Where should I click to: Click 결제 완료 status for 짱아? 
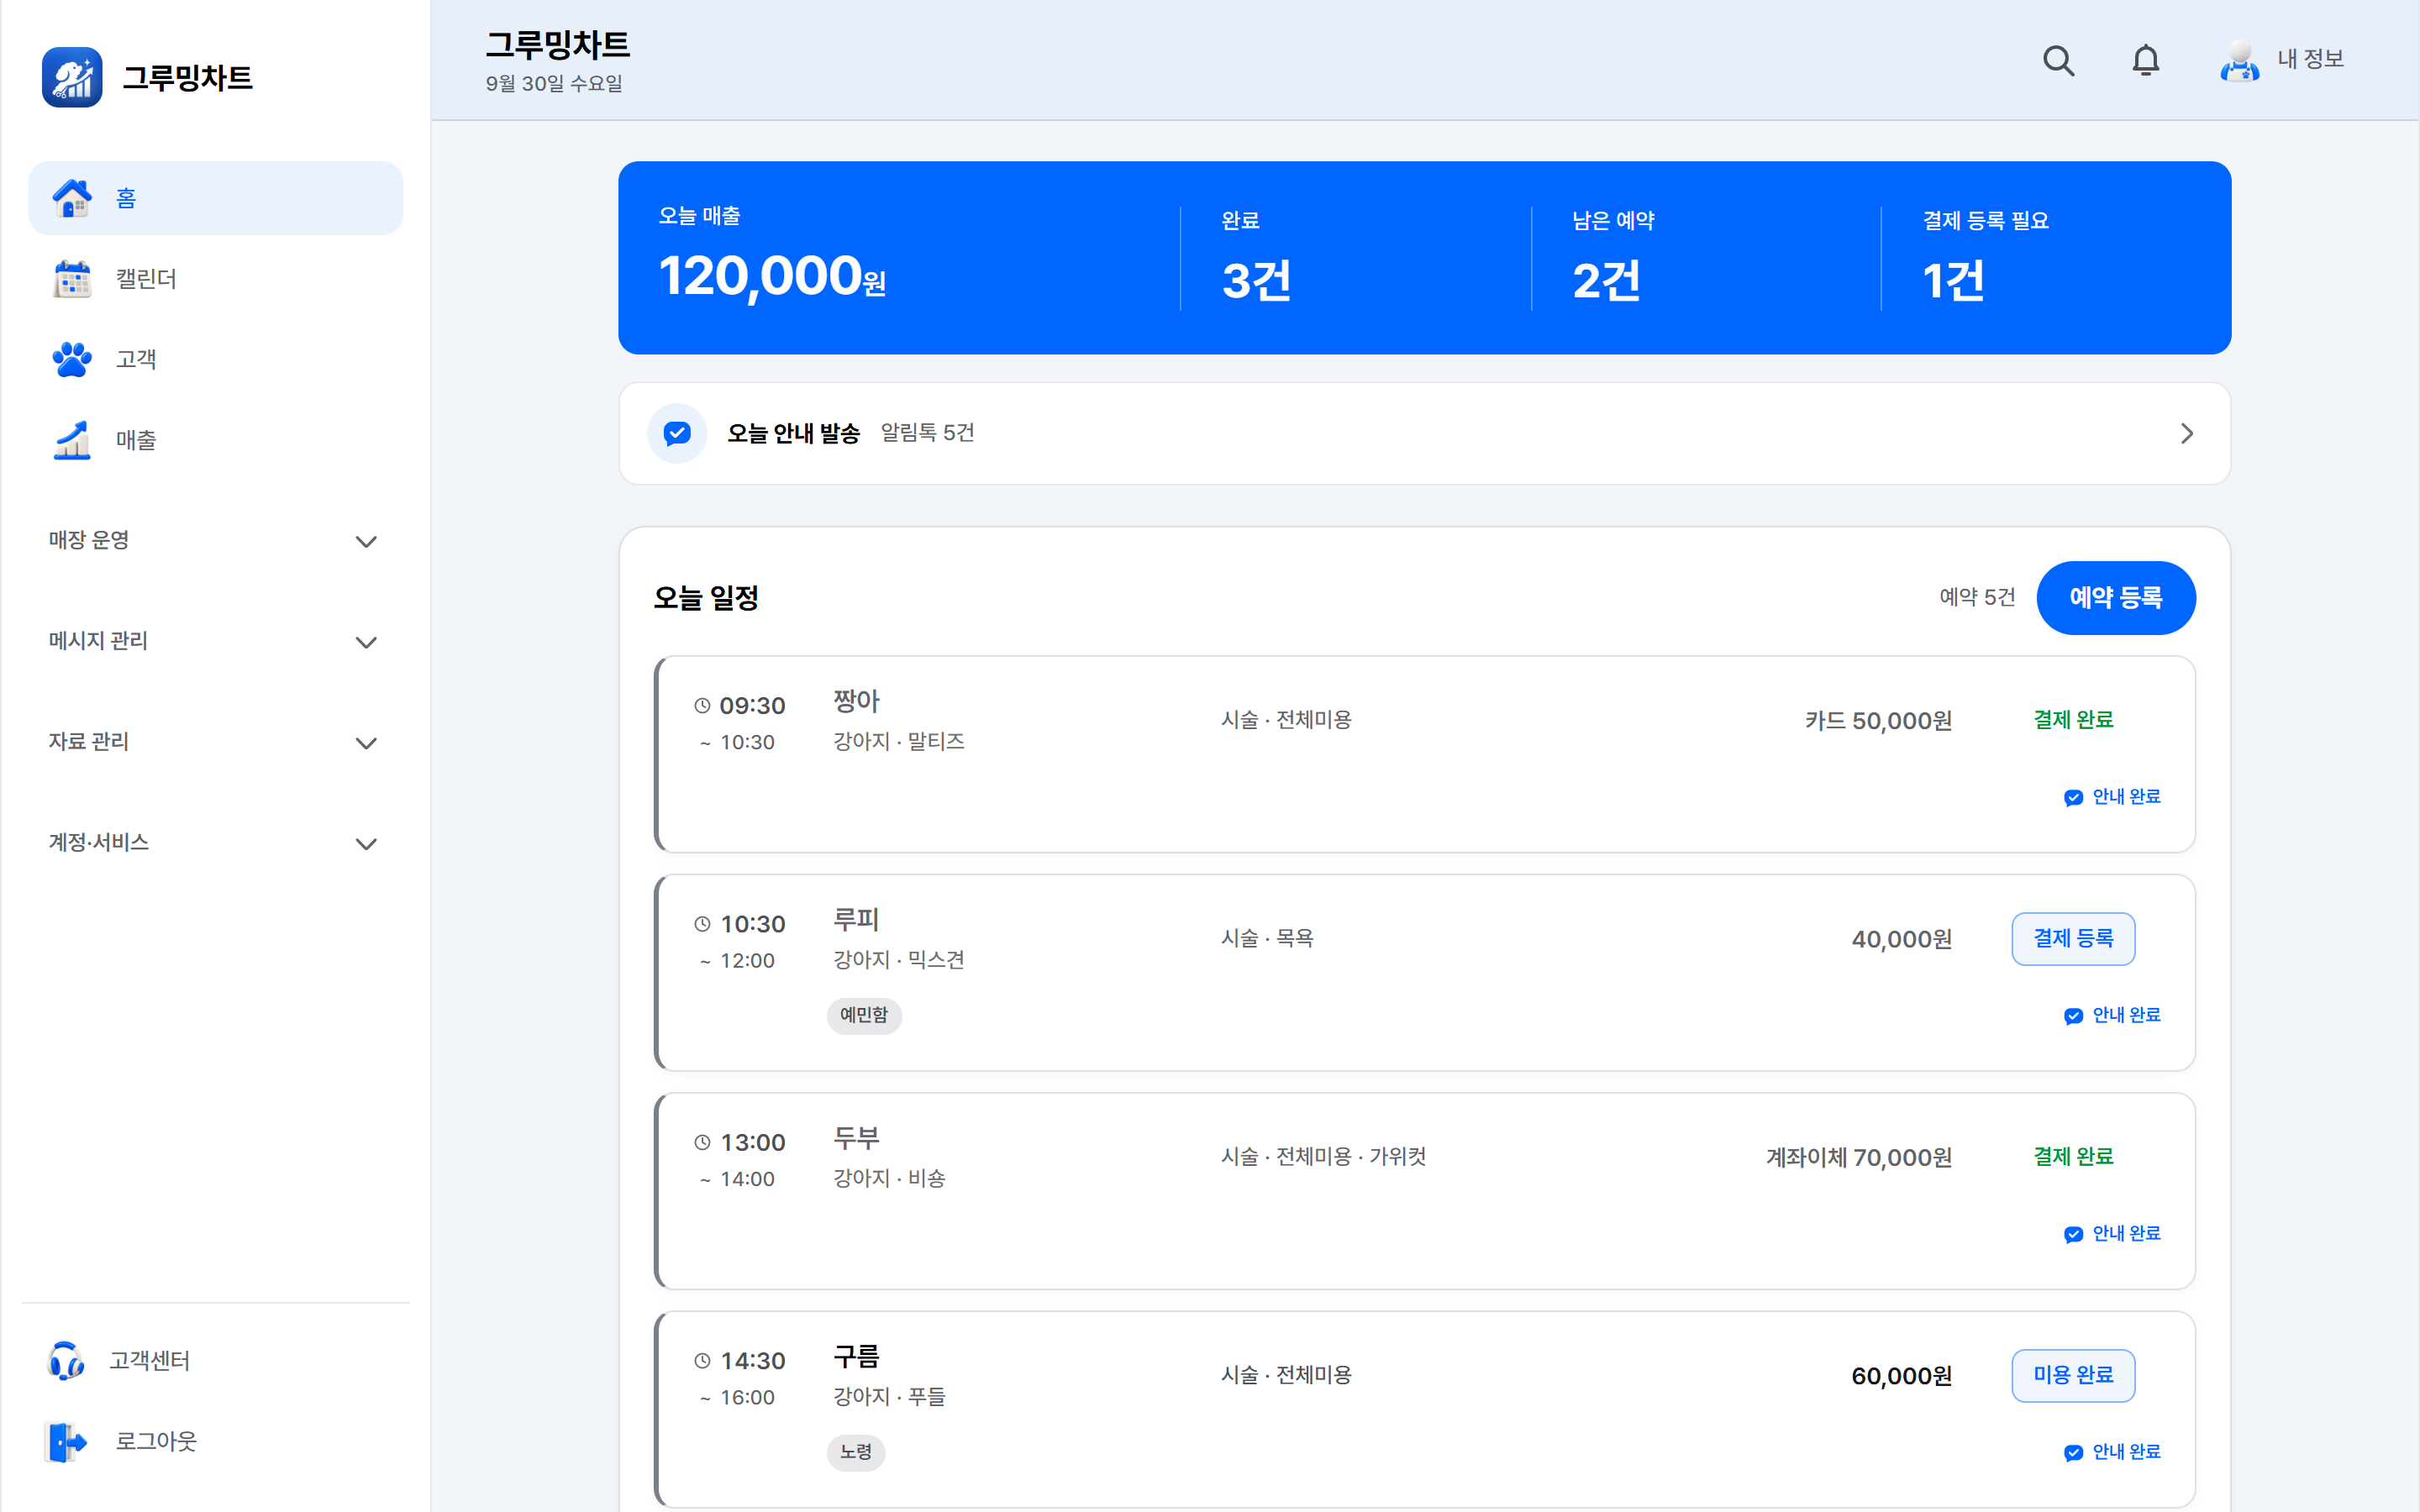[2073, 720]
